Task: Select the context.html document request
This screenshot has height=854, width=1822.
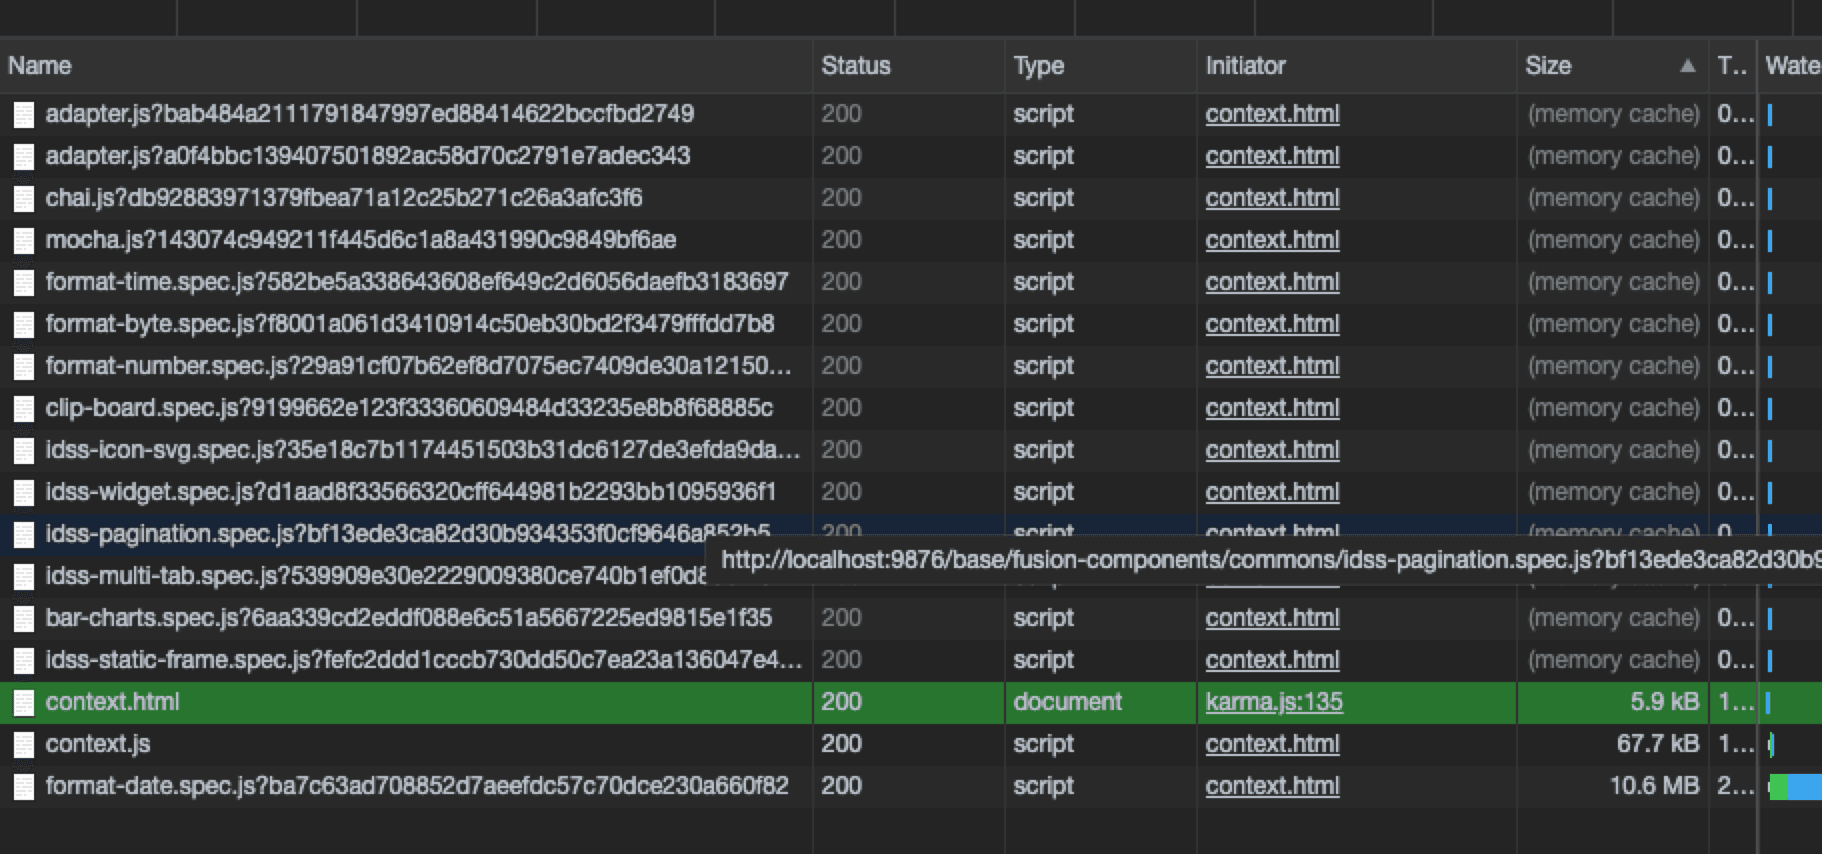Action: [x=112, y=702]
